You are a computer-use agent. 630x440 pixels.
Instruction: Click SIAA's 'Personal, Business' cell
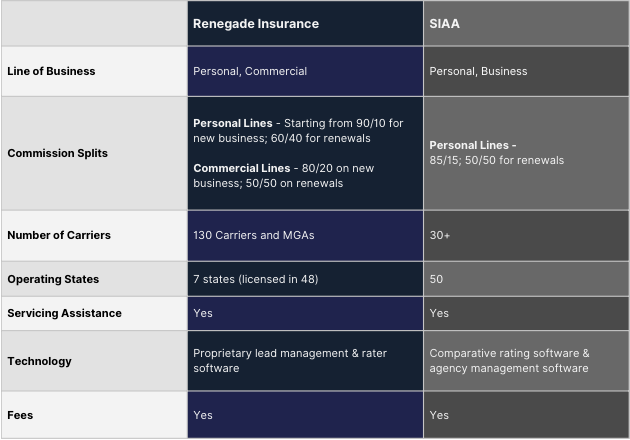(x=478, y=71)
